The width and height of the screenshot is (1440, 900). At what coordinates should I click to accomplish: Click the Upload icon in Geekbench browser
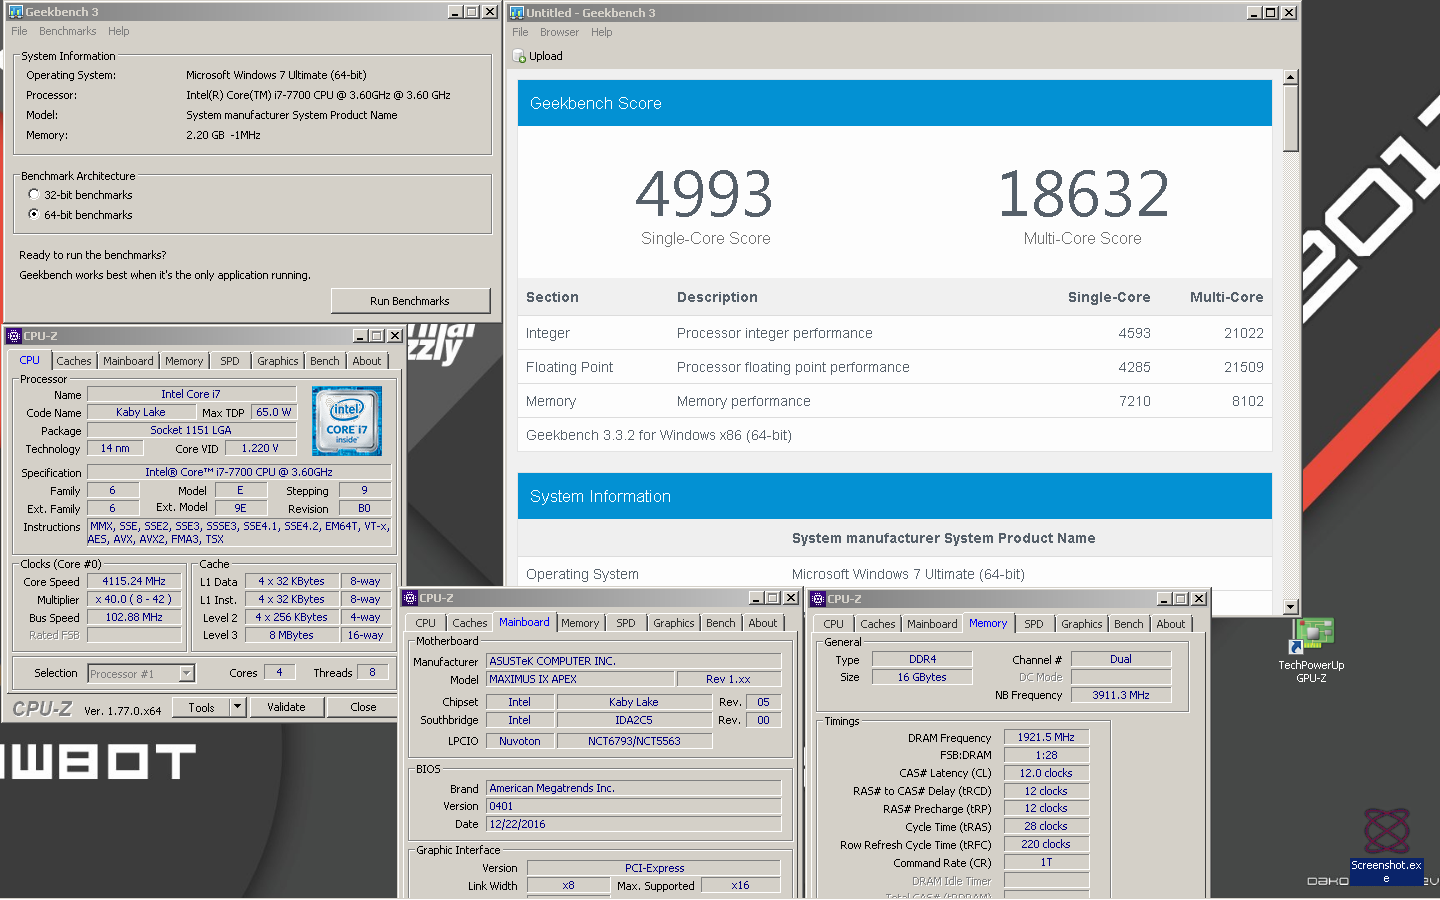coord(519,56)
